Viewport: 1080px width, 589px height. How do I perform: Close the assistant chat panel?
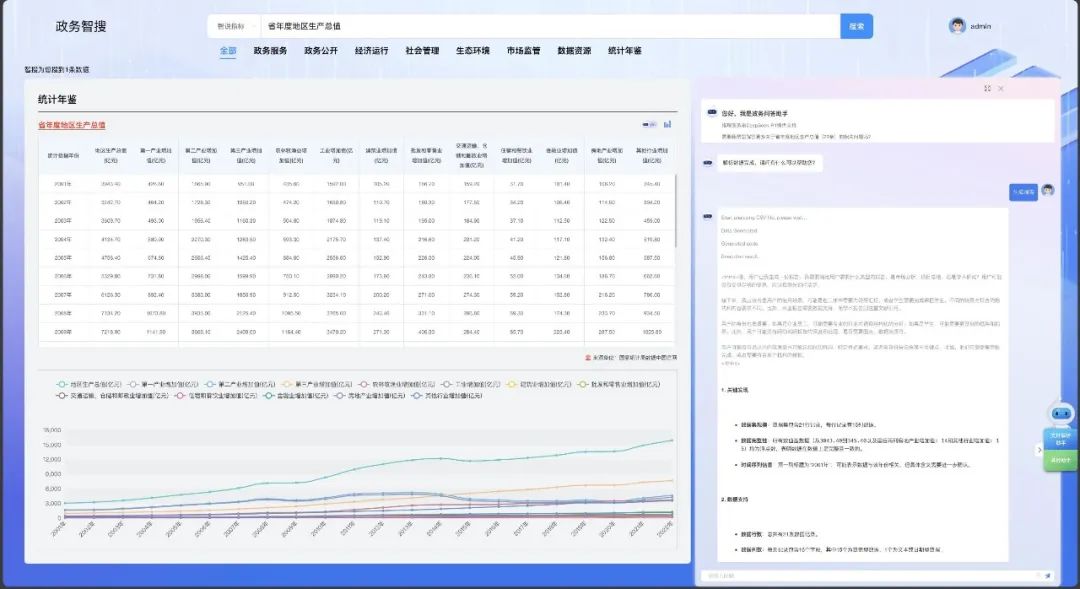1001,88
